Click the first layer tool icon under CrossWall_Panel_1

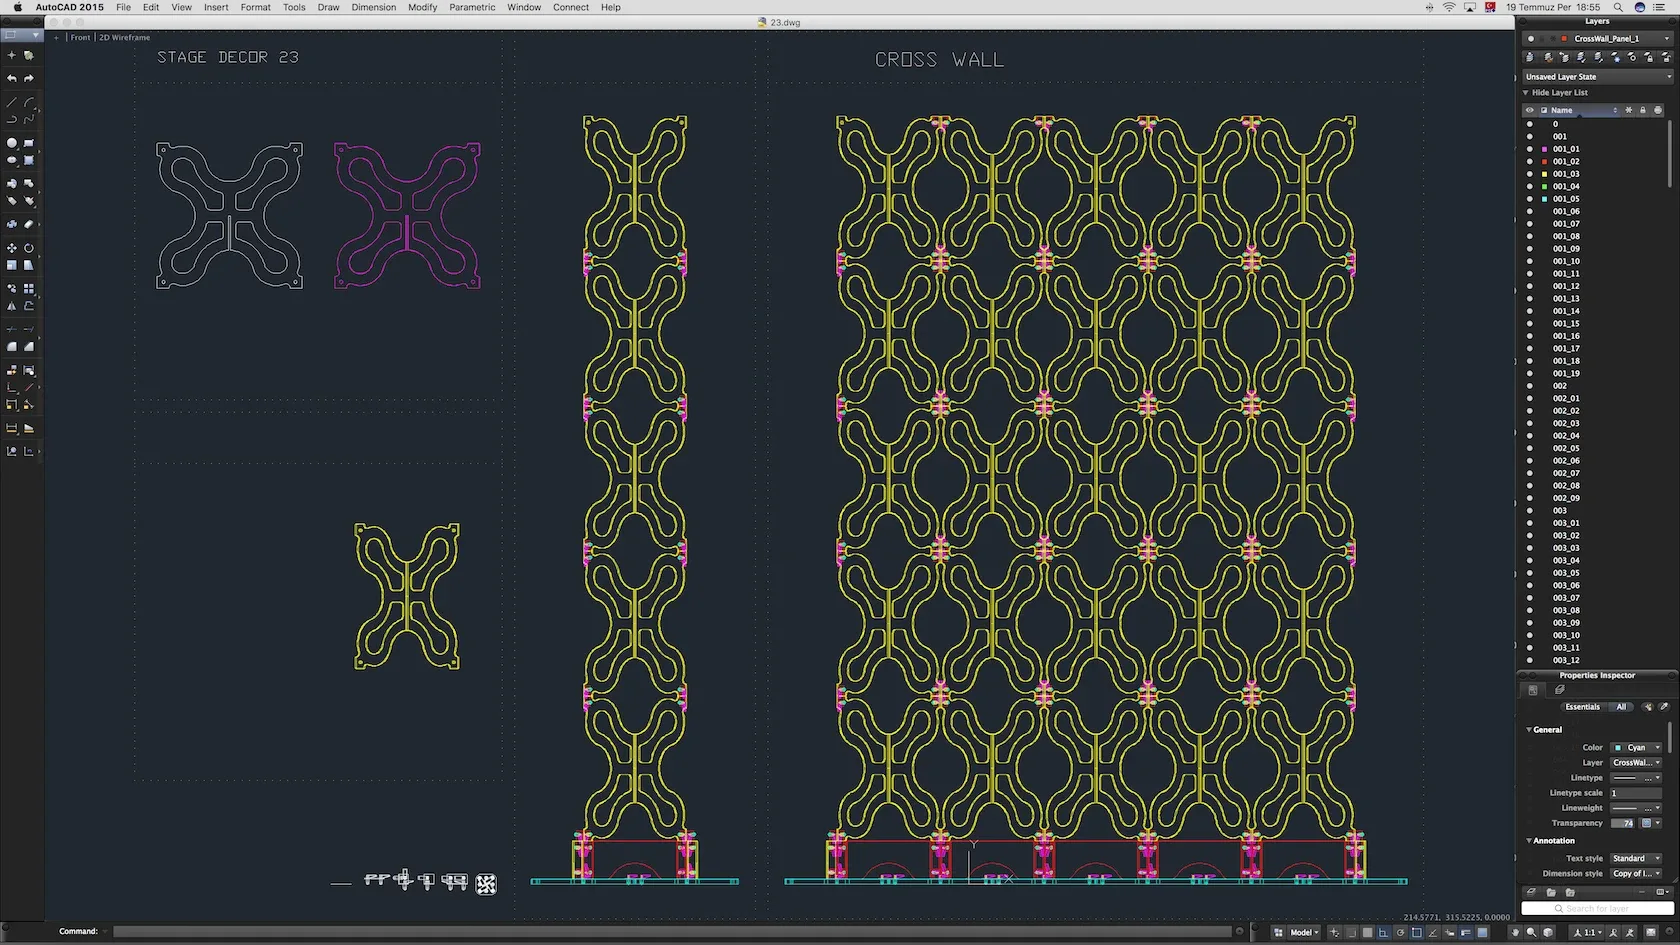coord(1530,58)
